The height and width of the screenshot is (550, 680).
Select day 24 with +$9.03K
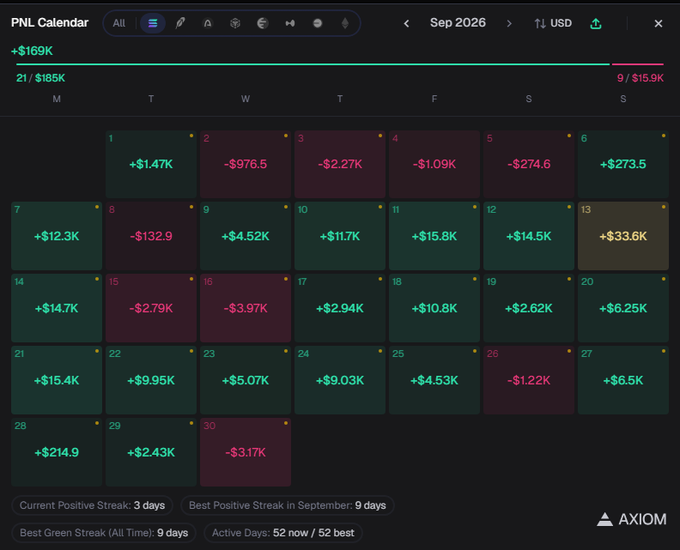[340, 380]
